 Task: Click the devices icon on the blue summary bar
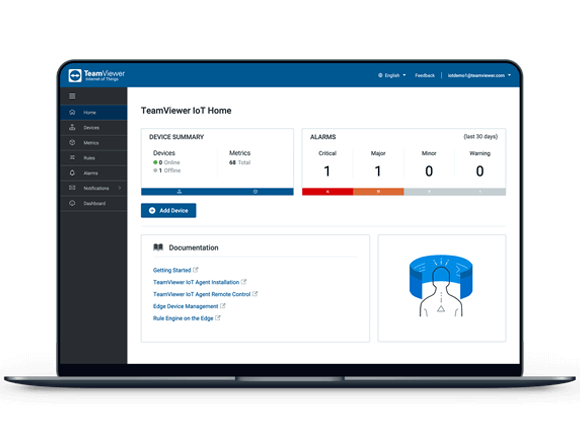[x=179, y=192]
